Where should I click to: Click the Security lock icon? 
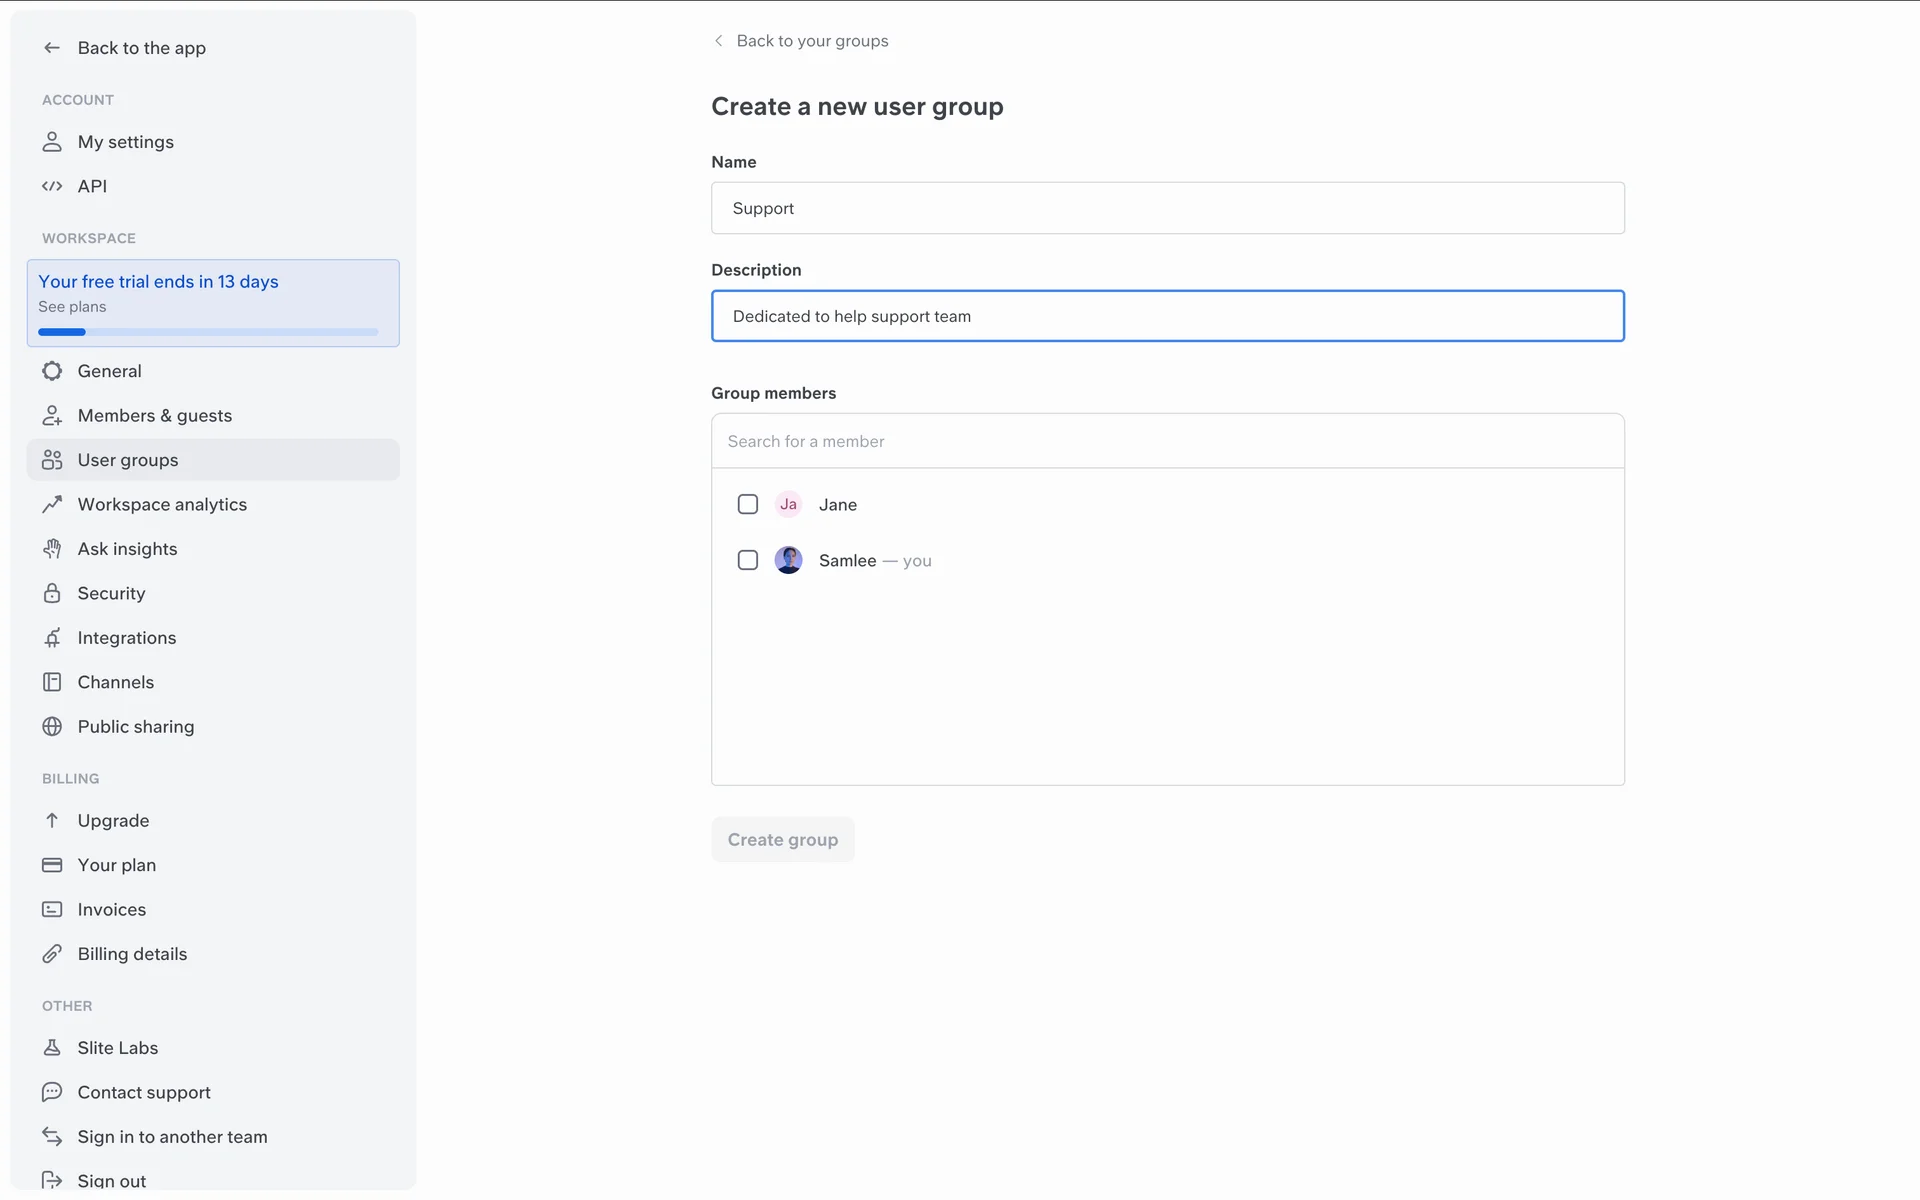tap(52, 593)
